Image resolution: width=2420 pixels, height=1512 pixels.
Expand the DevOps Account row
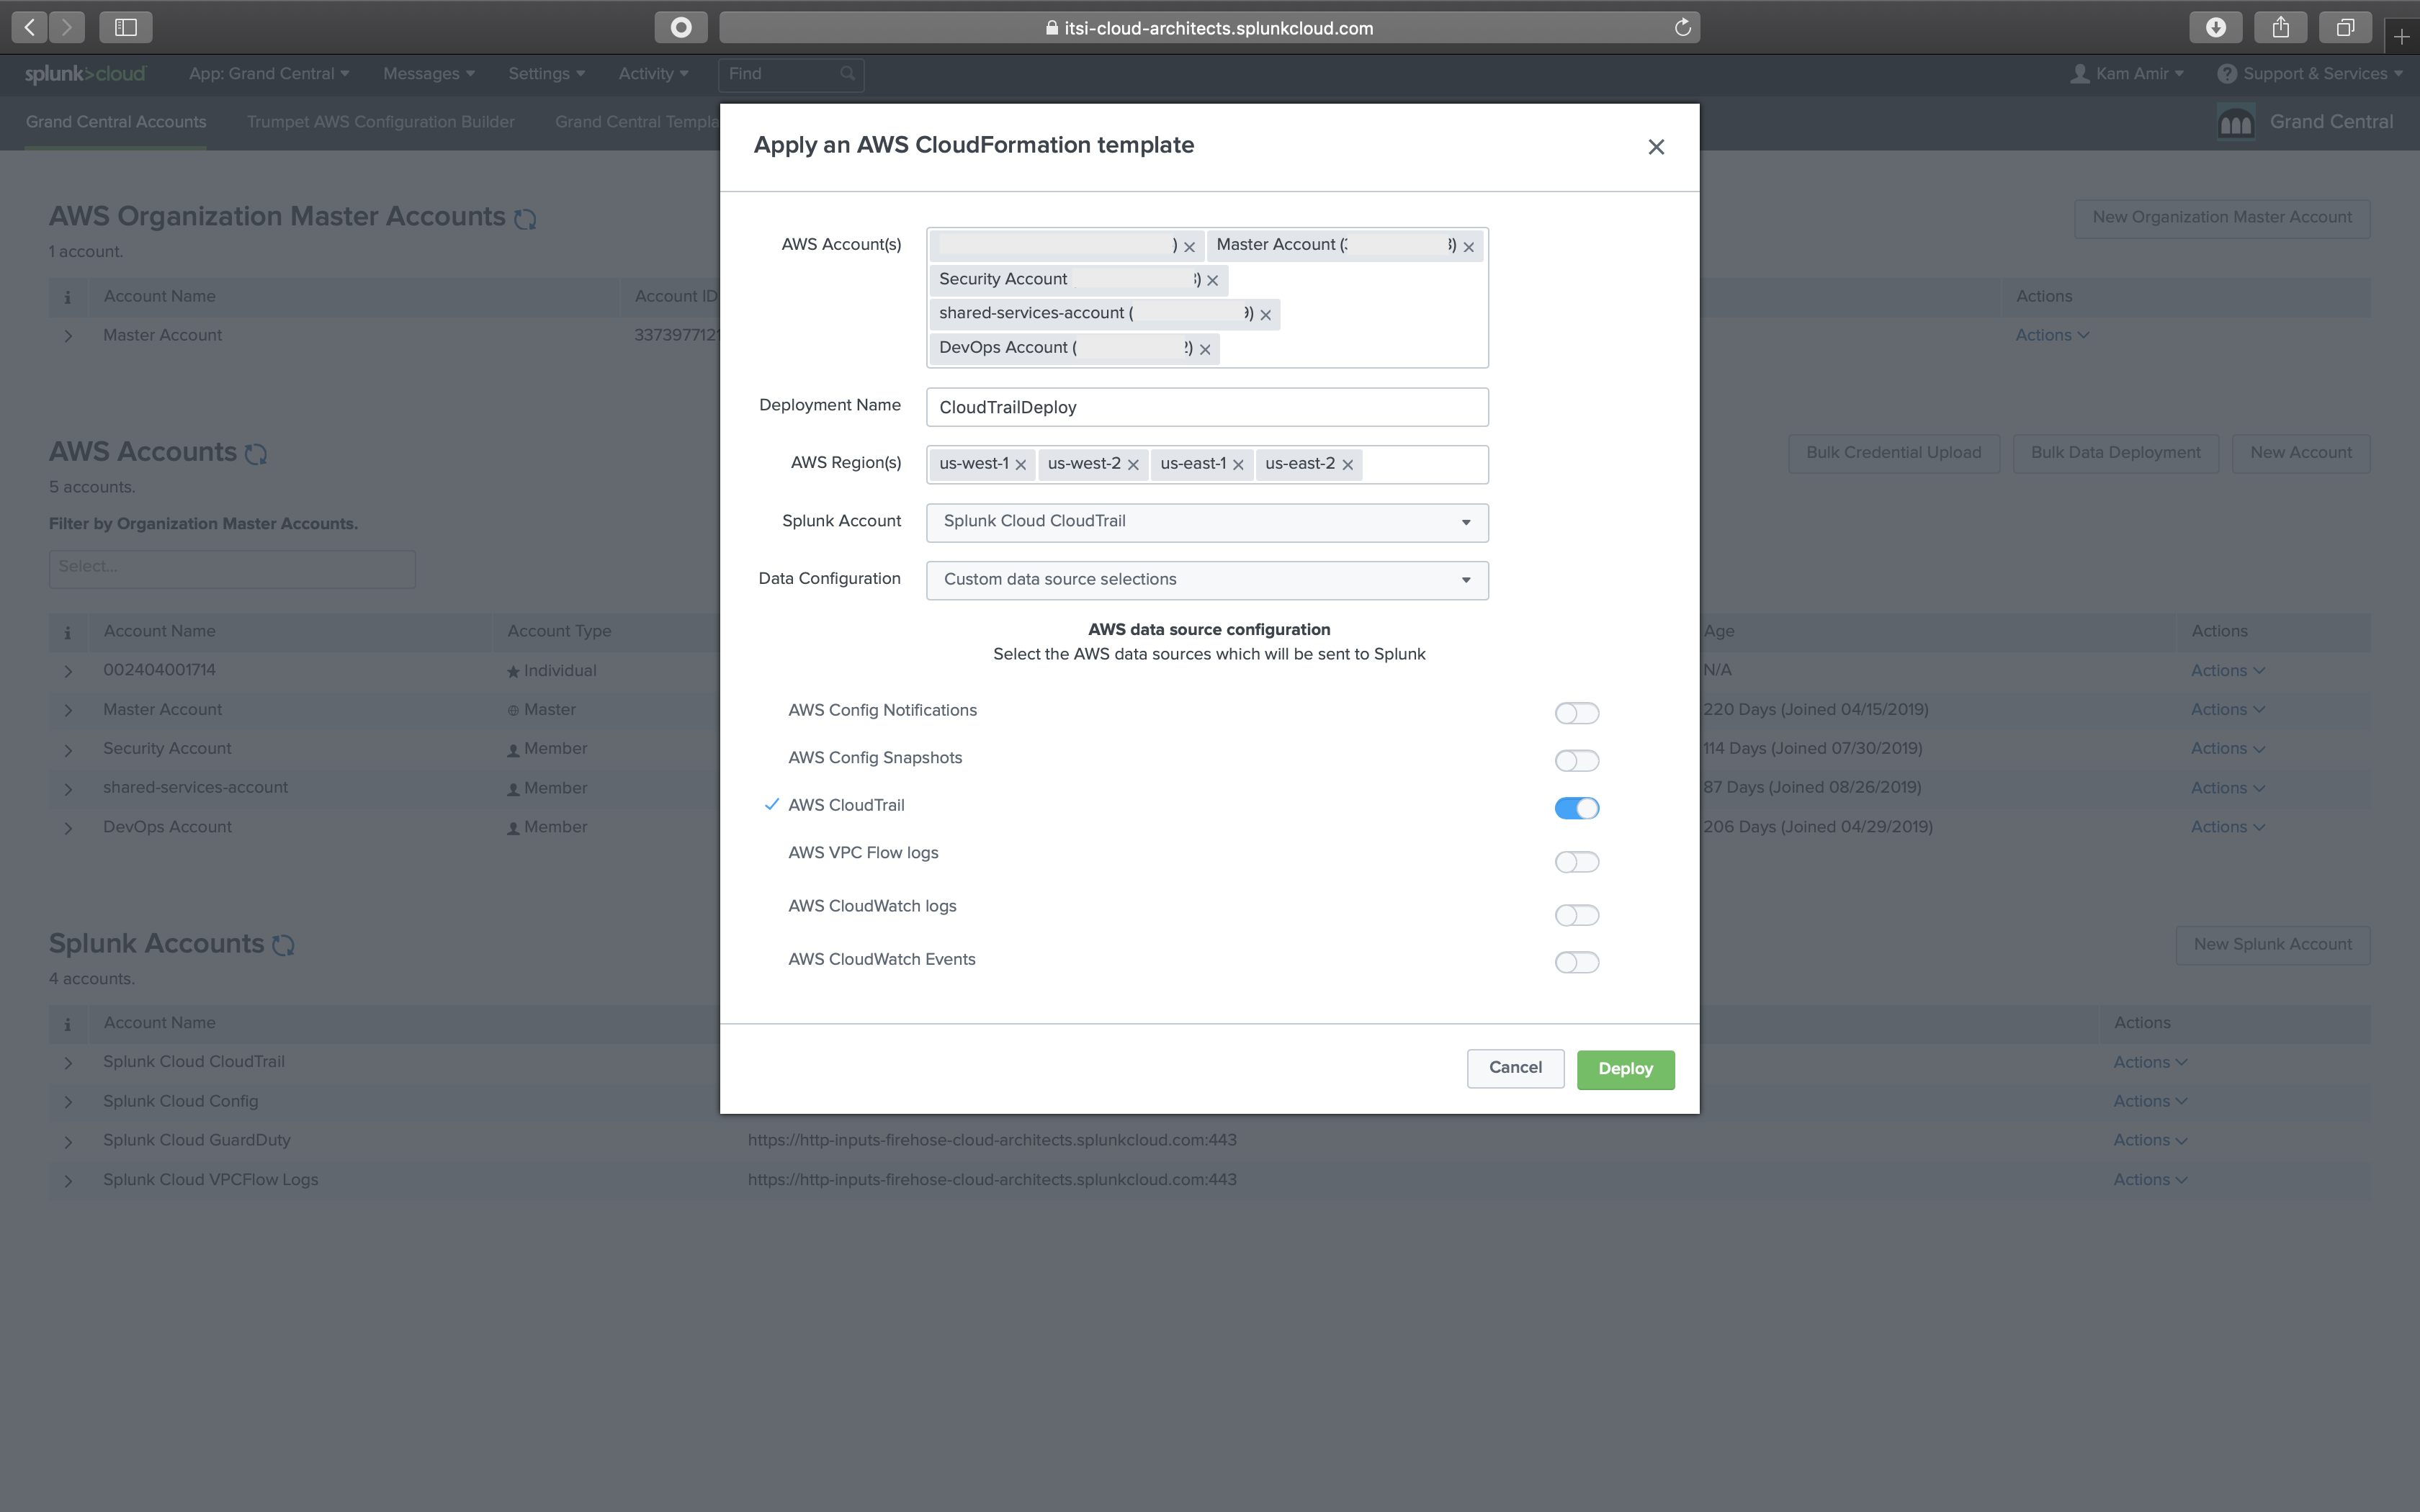68,828
